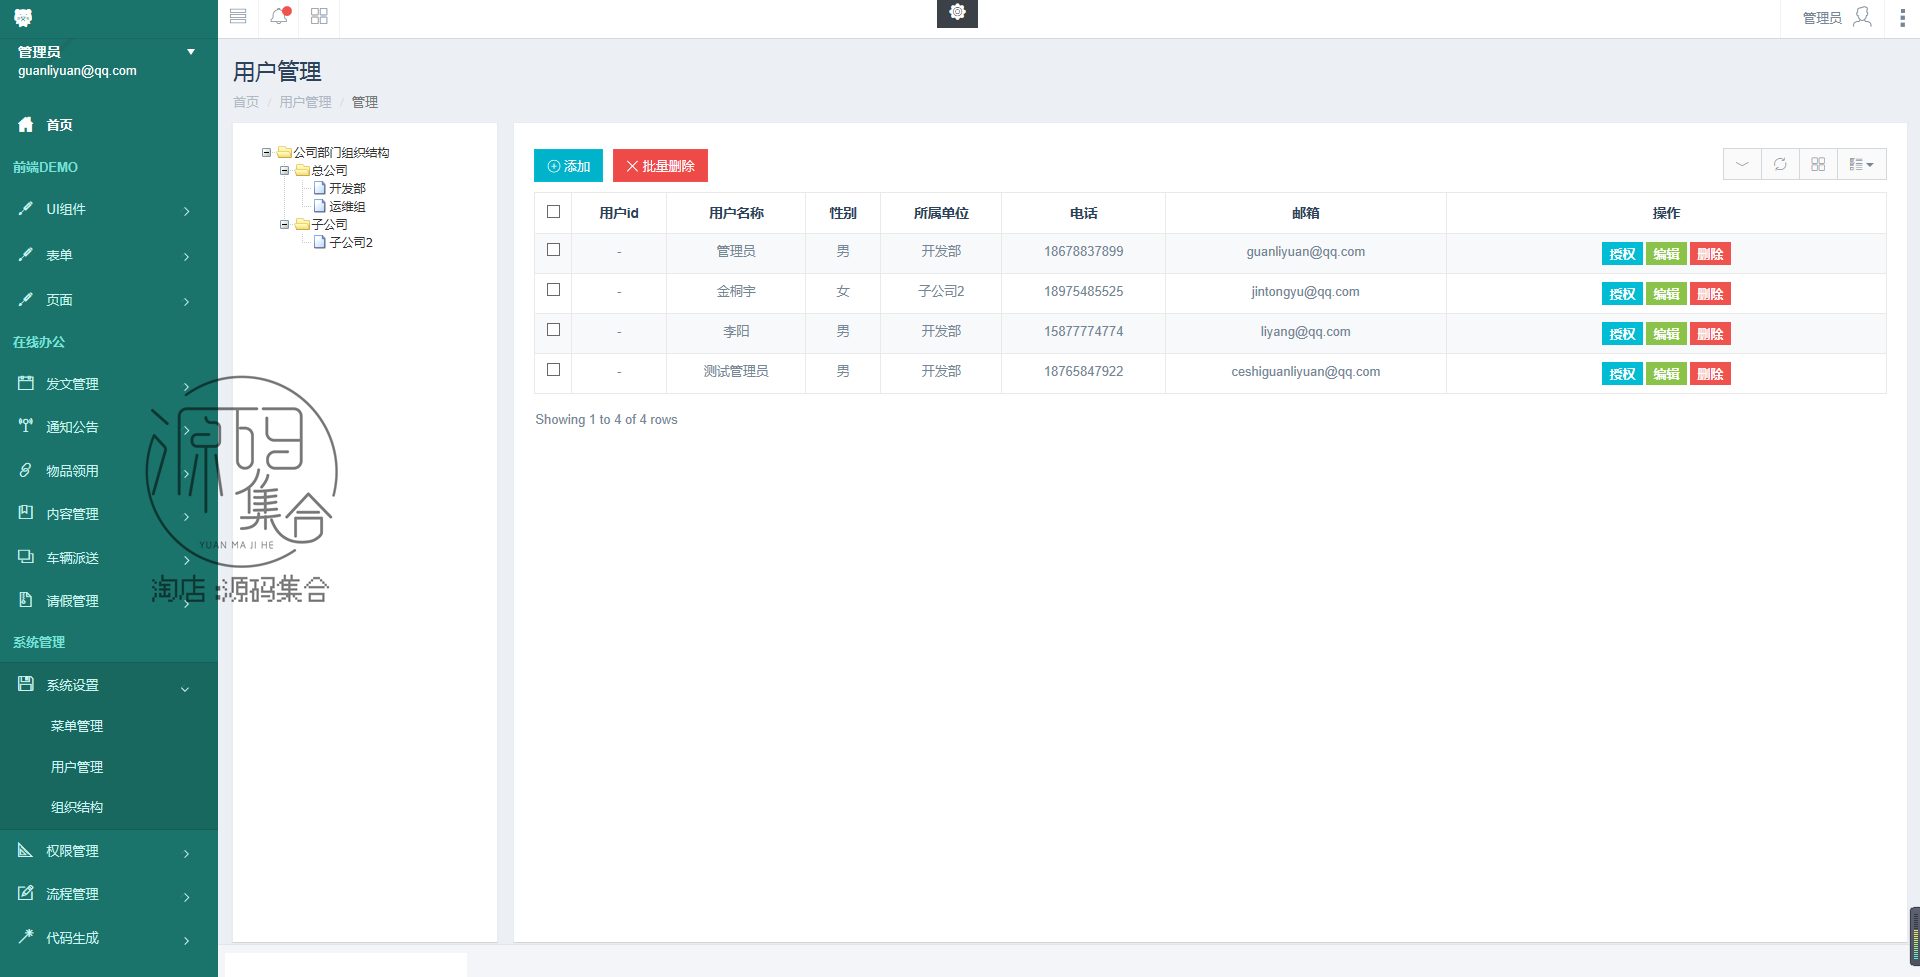
Task: Select the 开发部 tree node
Action: click(x=347, y=189)
